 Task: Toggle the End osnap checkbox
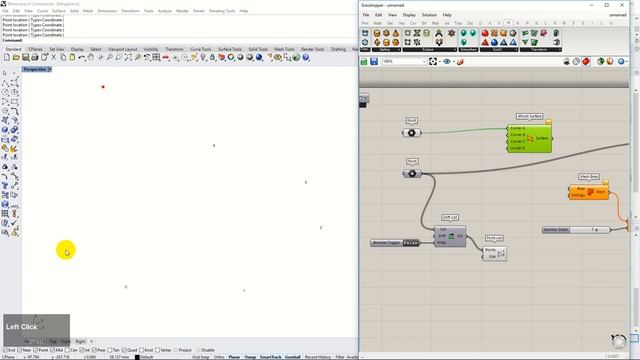(5, 350)
